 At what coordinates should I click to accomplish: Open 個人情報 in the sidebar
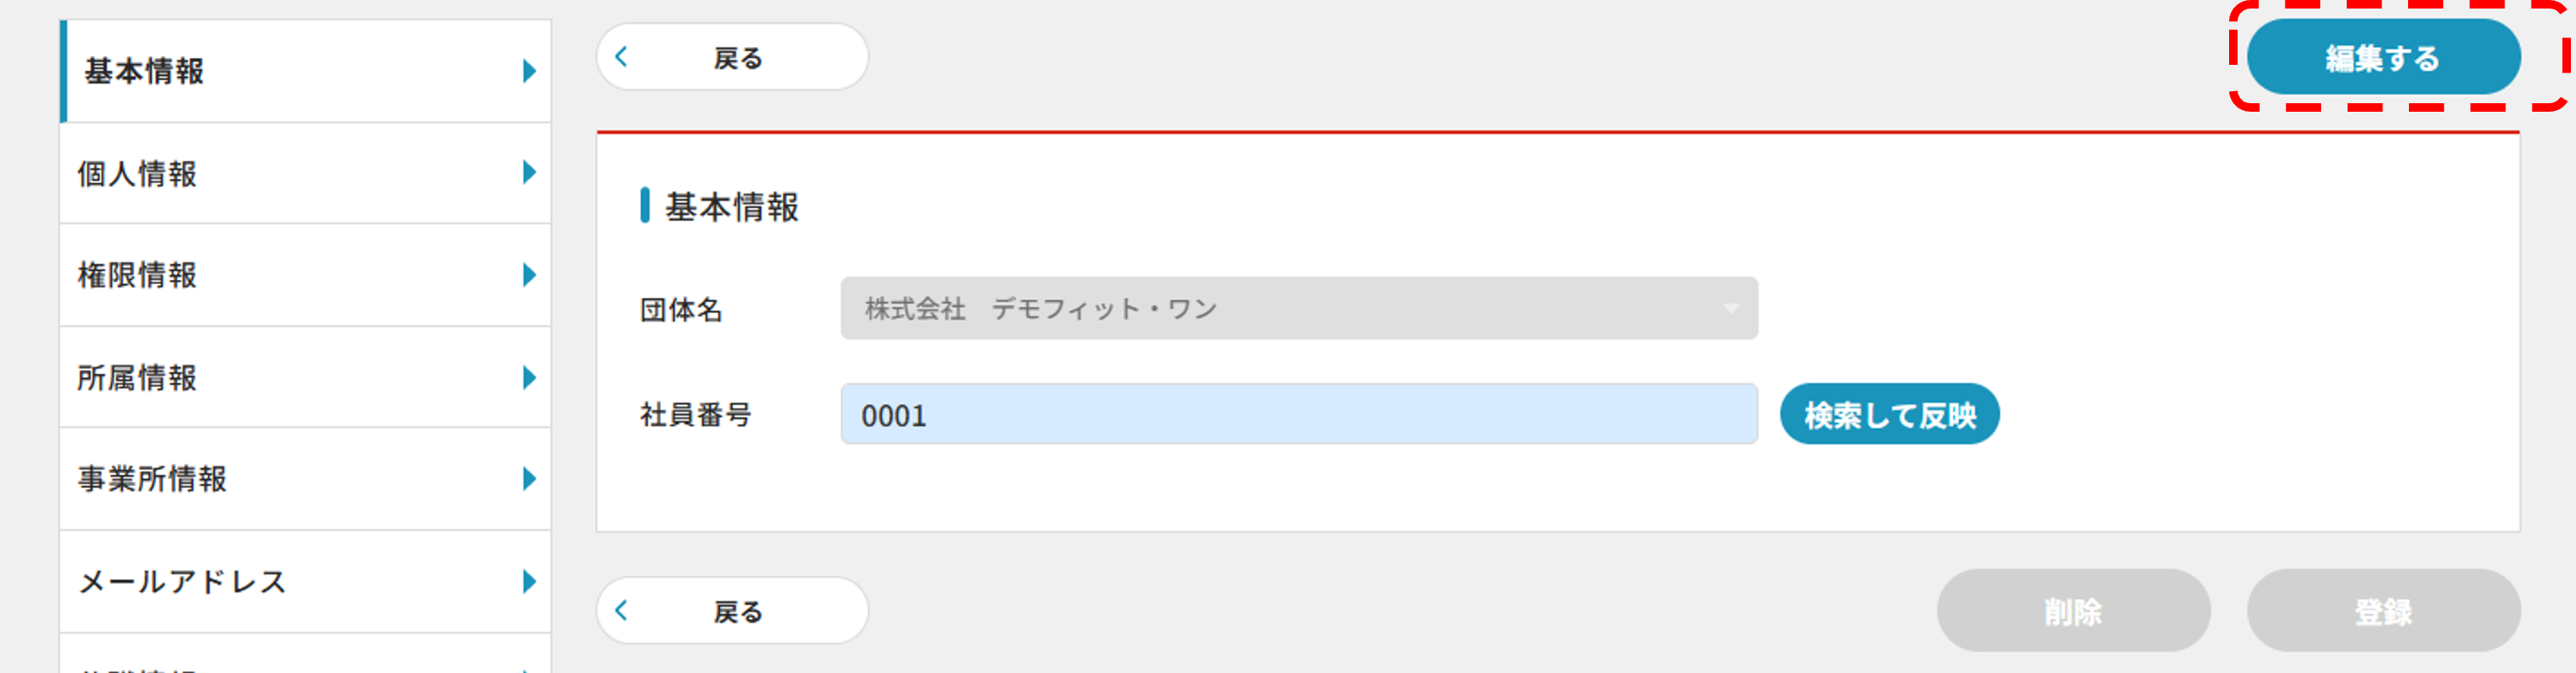(x=138, y=174)
